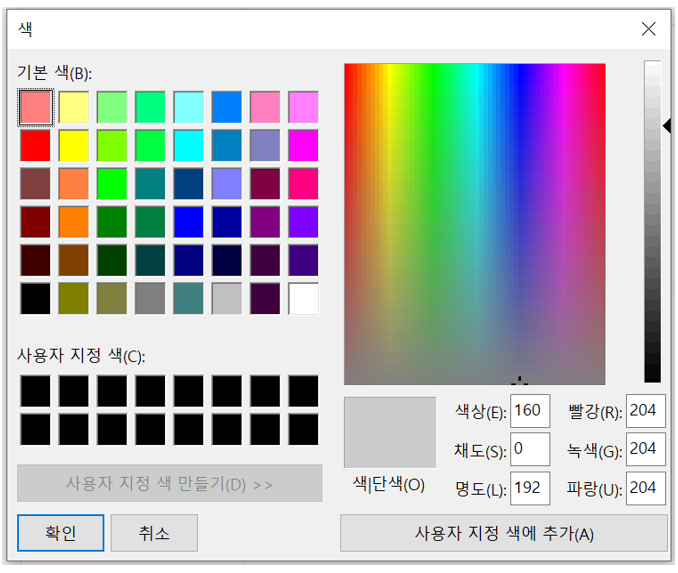
Task: Click the 채도(S) field showing 0
Action: (530, 449)
